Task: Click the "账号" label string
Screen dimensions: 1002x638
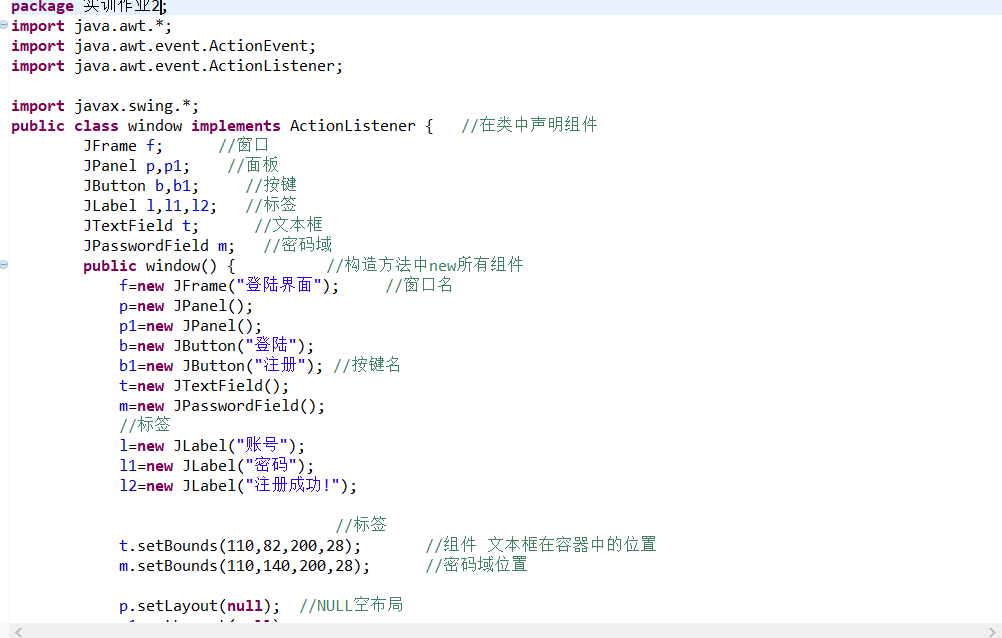Action: point(267,446)
